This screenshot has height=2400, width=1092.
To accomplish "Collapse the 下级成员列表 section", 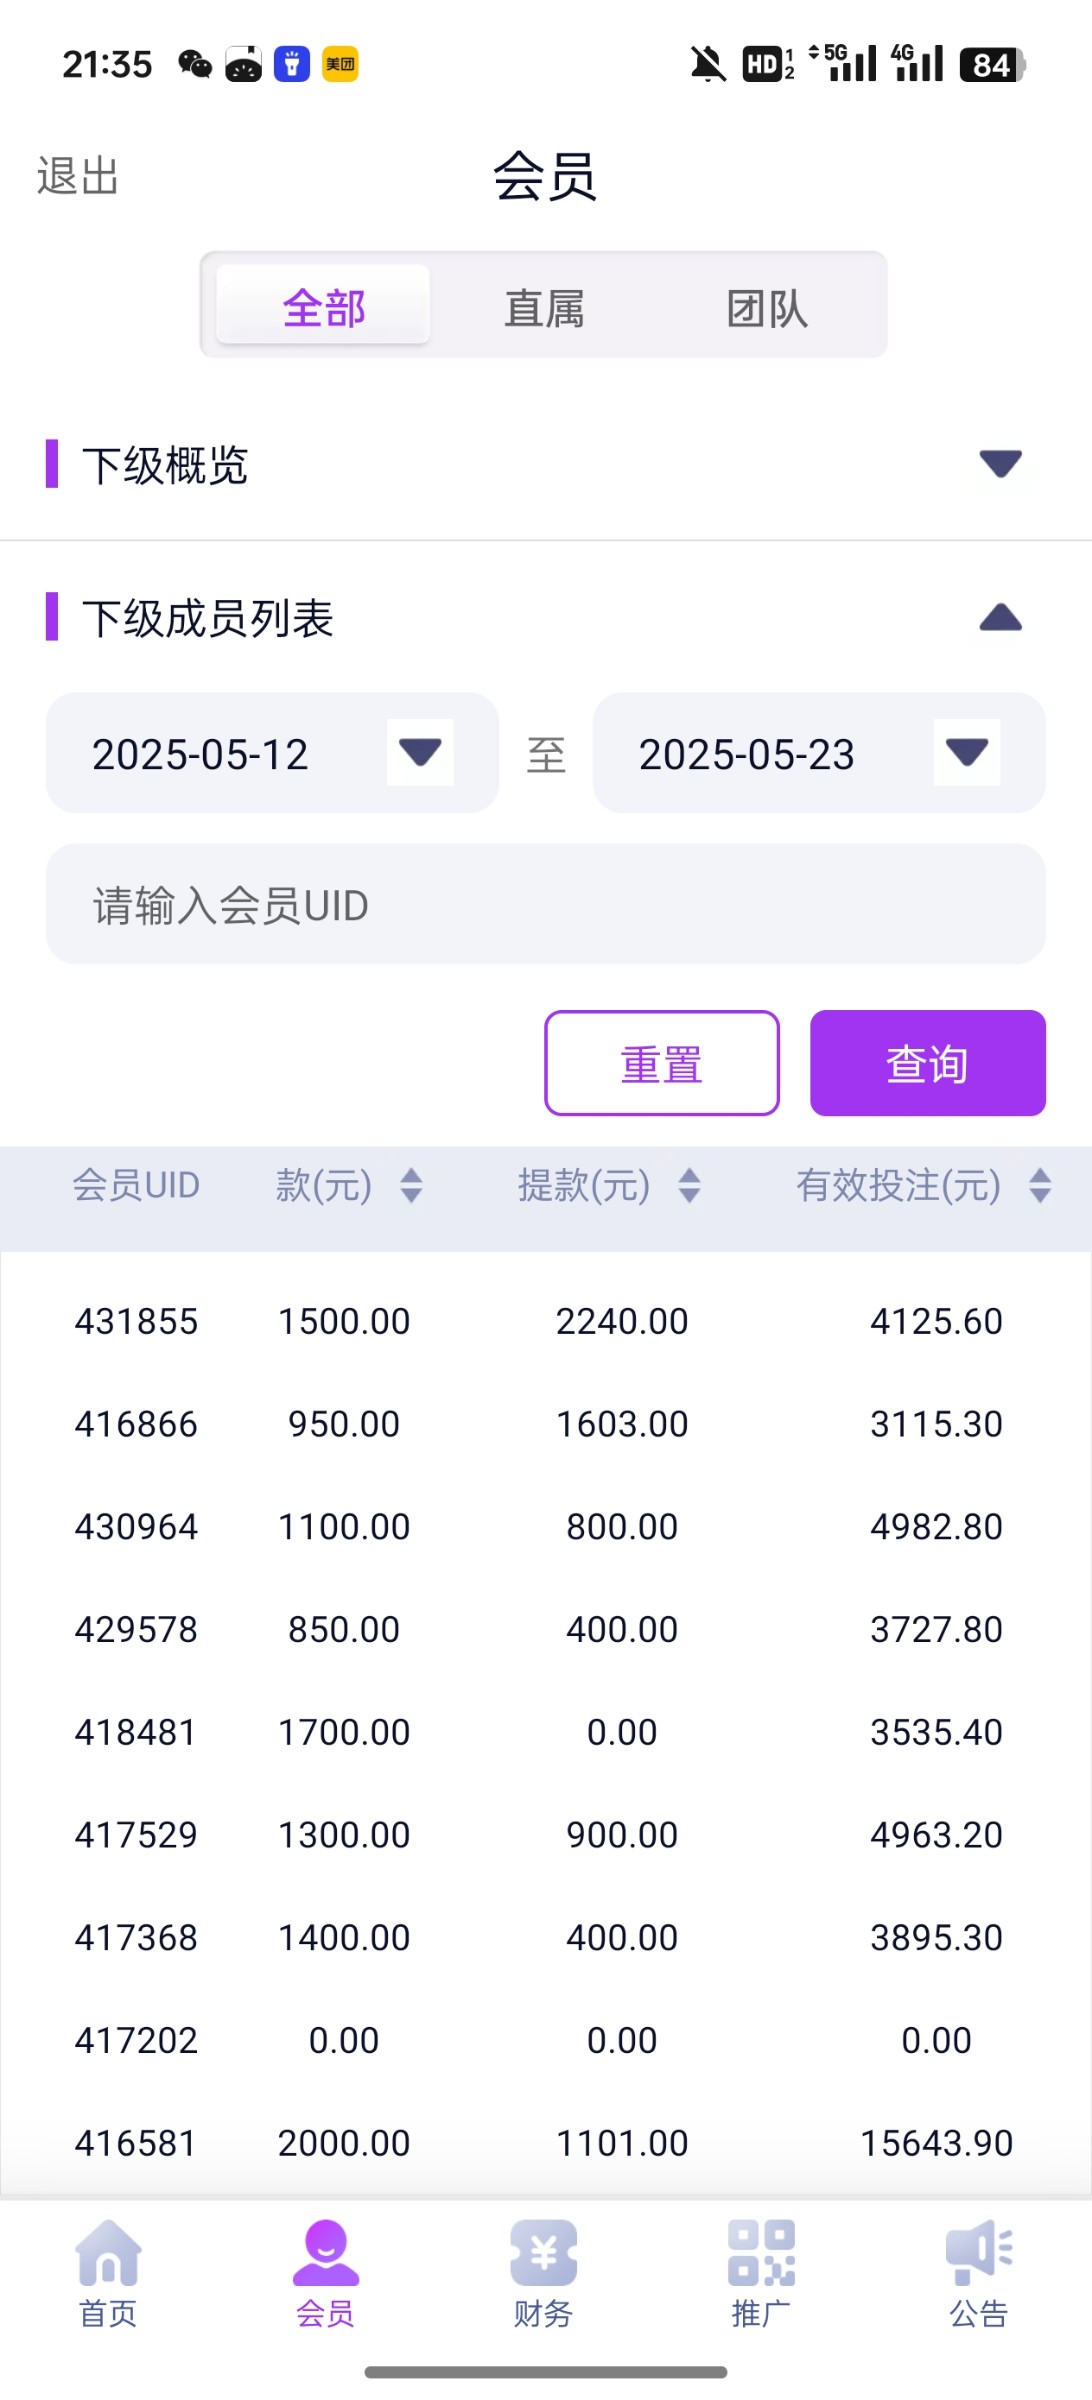I will pos(1000,618).
